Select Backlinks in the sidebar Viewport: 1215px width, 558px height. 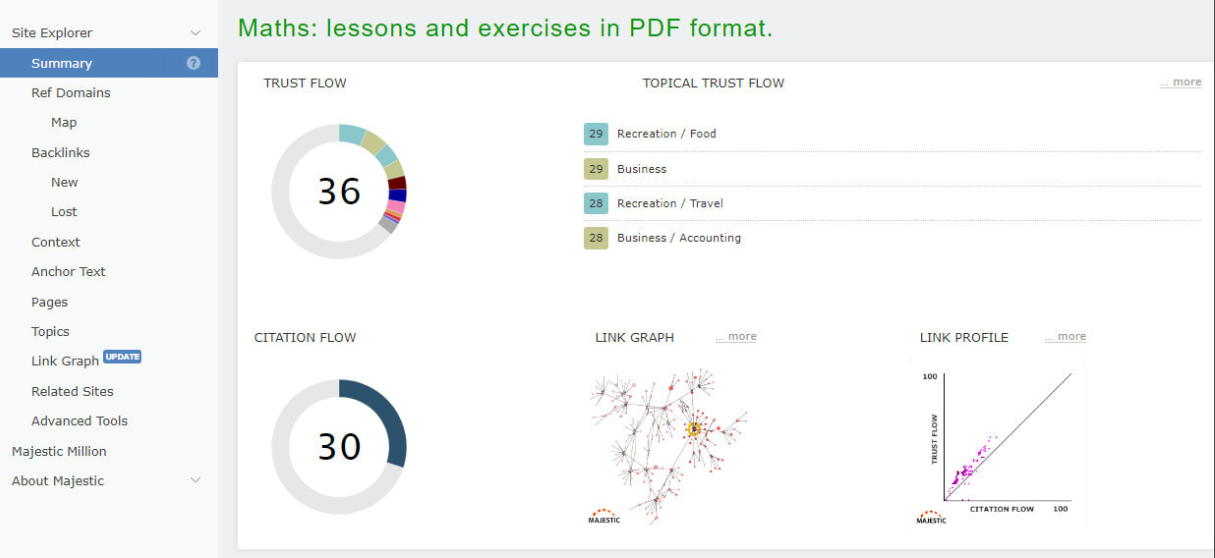[60, 153]
